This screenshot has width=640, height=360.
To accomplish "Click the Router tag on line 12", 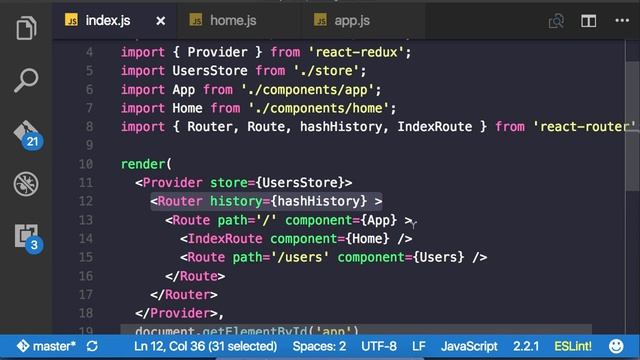I will [180, 201].
